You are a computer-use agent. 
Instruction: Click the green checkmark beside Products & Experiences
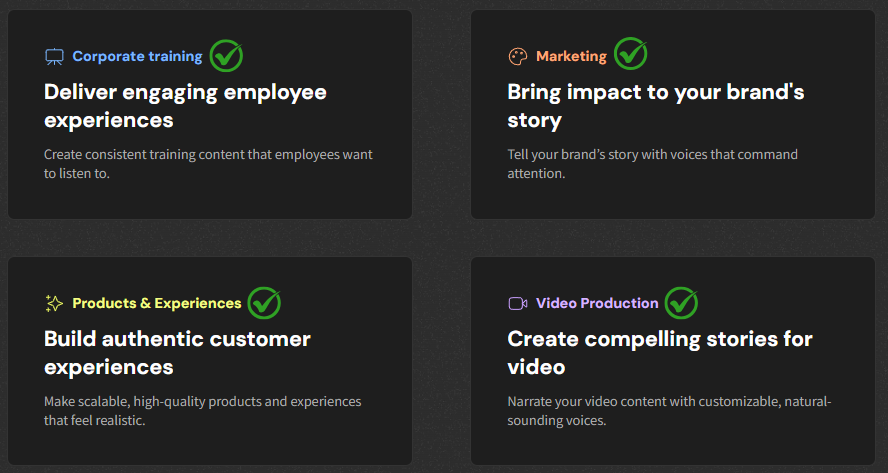click(264, 302)
